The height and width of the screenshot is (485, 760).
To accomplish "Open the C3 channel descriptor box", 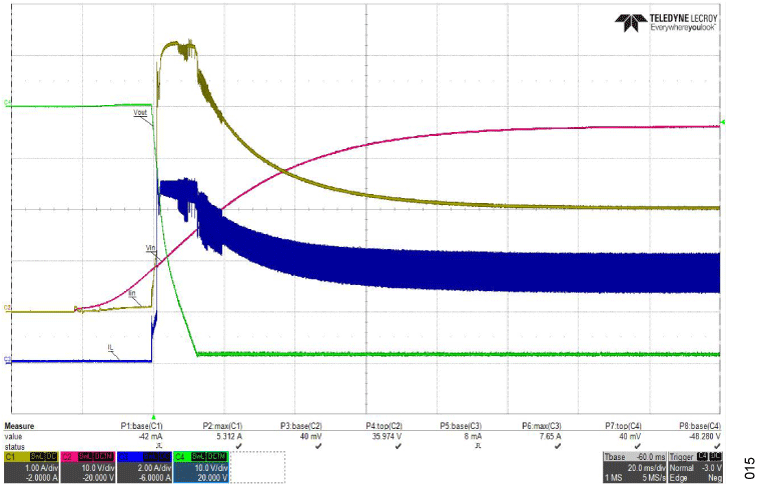I will [145, 465].
